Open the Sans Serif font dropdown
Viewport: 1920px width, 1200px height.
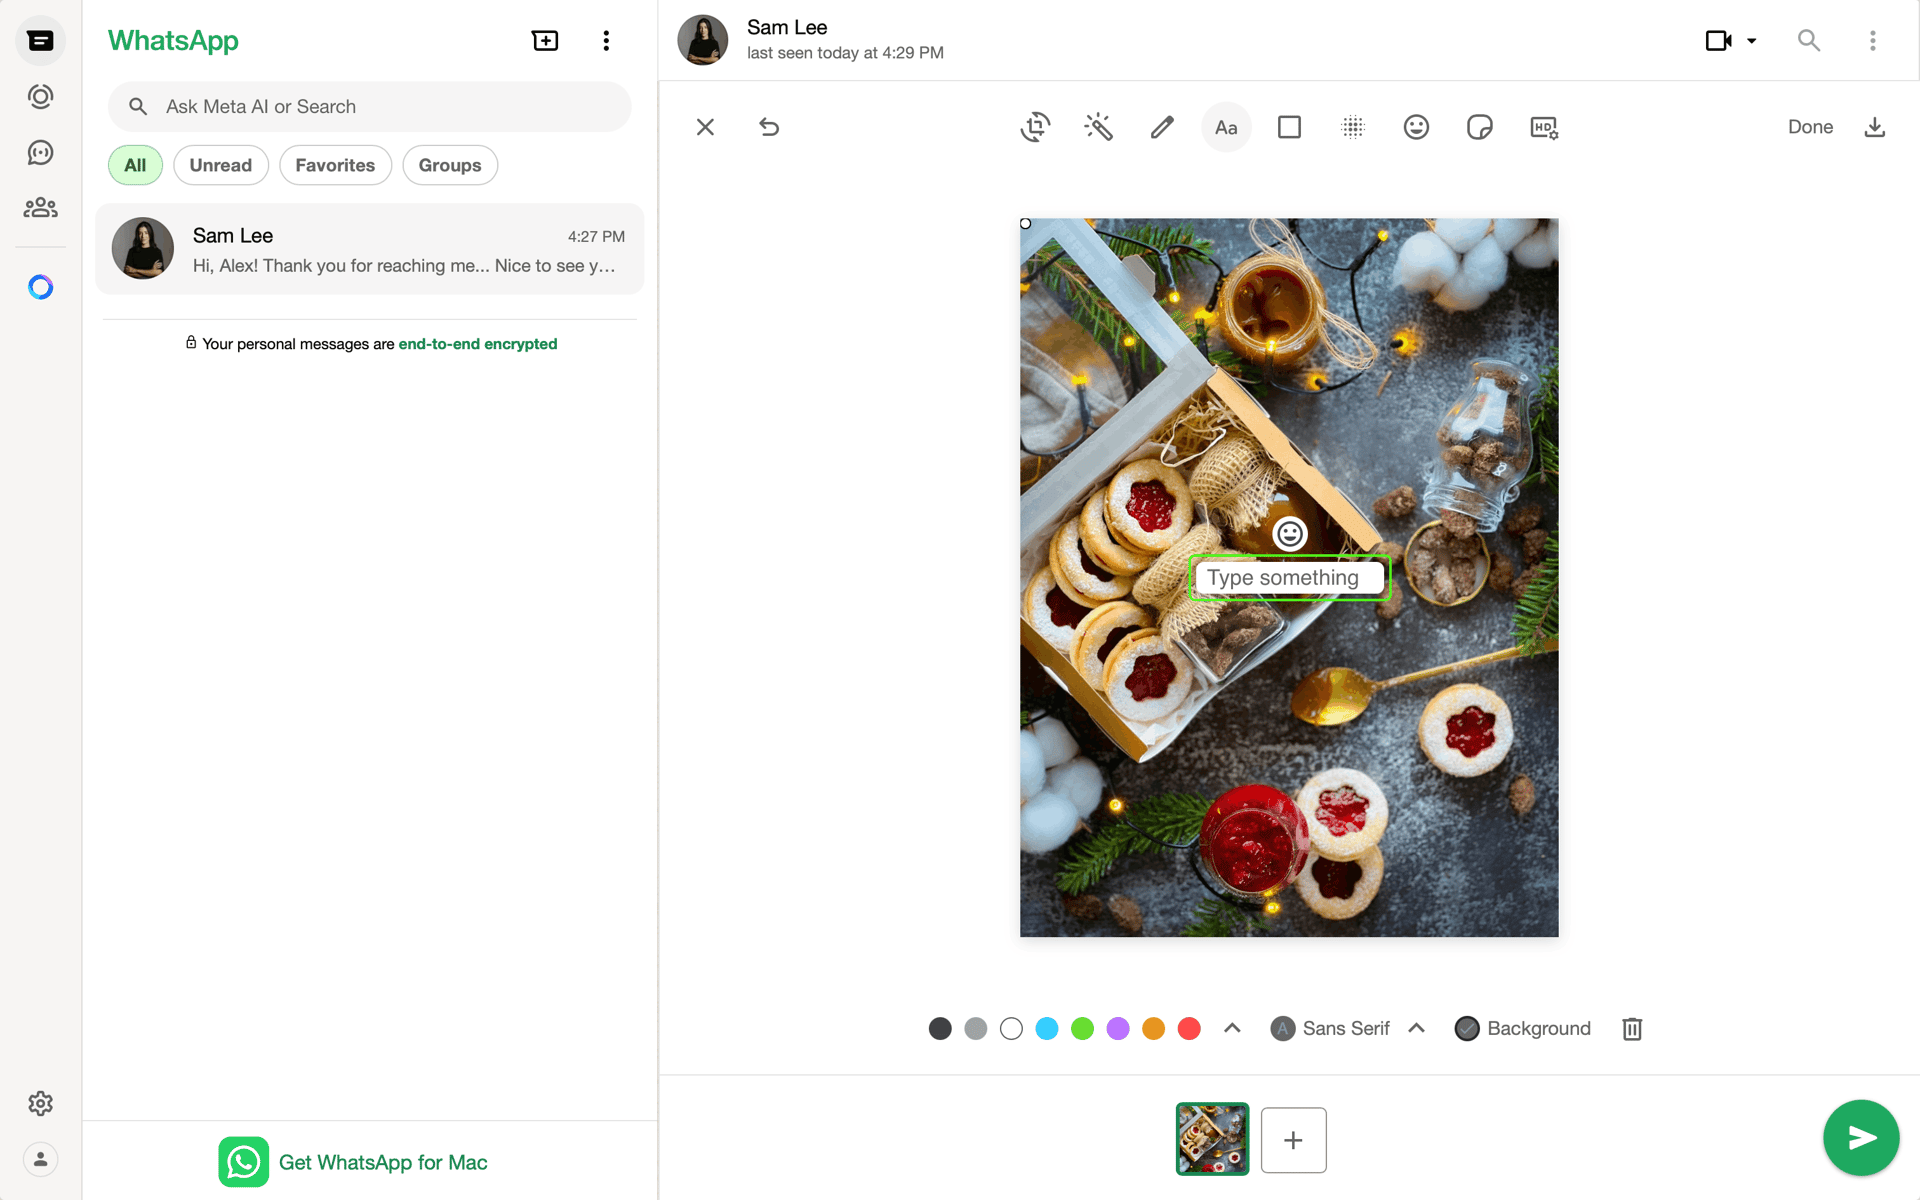(x=1348, y=1028)
